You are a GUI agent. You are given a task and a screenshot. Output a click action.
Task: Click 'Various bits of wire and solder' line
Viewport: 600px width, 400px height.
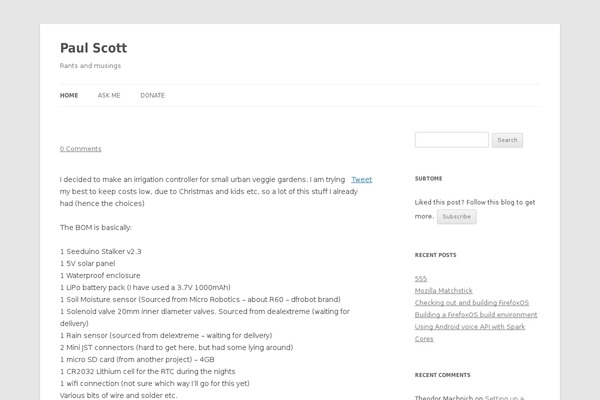[x=119, y=395]
